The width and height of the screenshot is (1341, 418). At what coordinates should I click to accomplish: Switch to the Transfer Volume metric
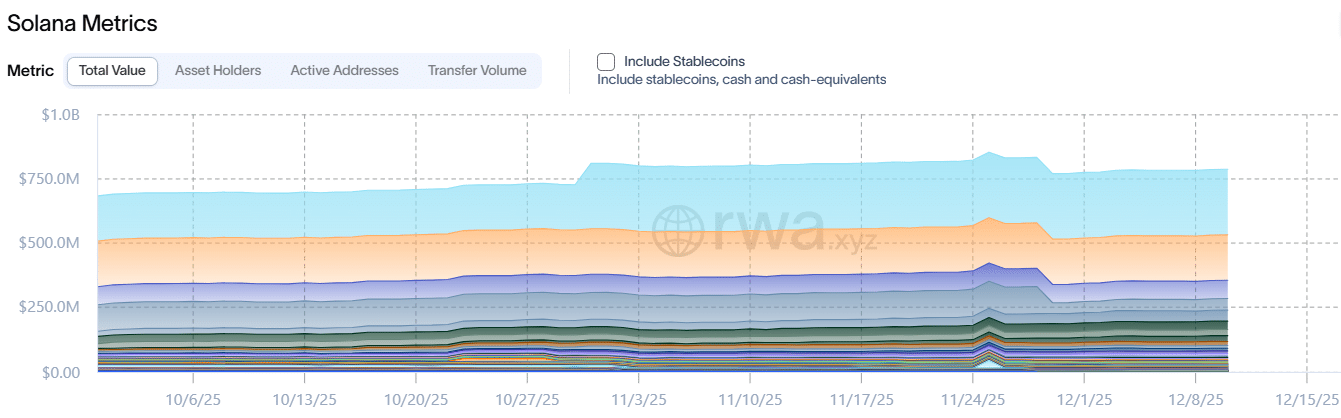(x=477, y=71)
